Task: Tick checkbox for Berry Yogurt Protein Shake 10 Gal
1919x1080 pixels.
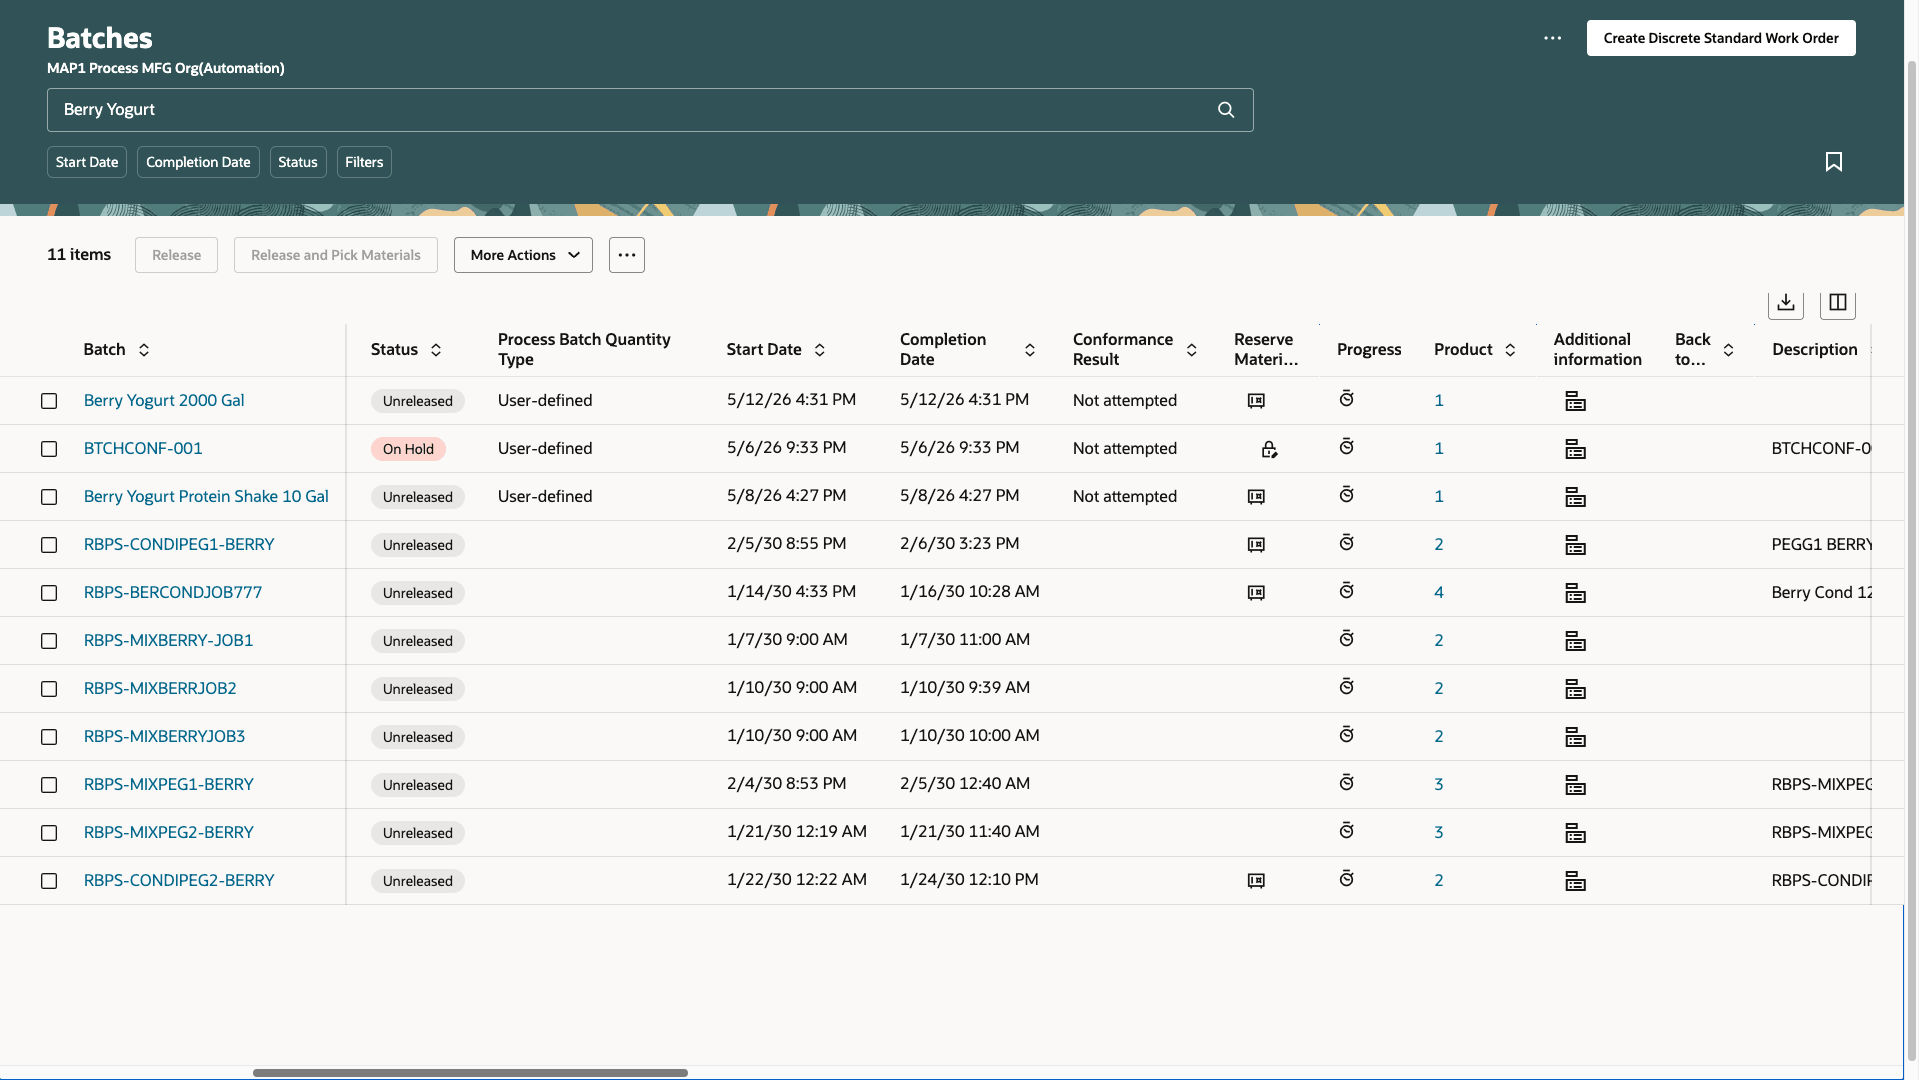Action: (49, 497)
